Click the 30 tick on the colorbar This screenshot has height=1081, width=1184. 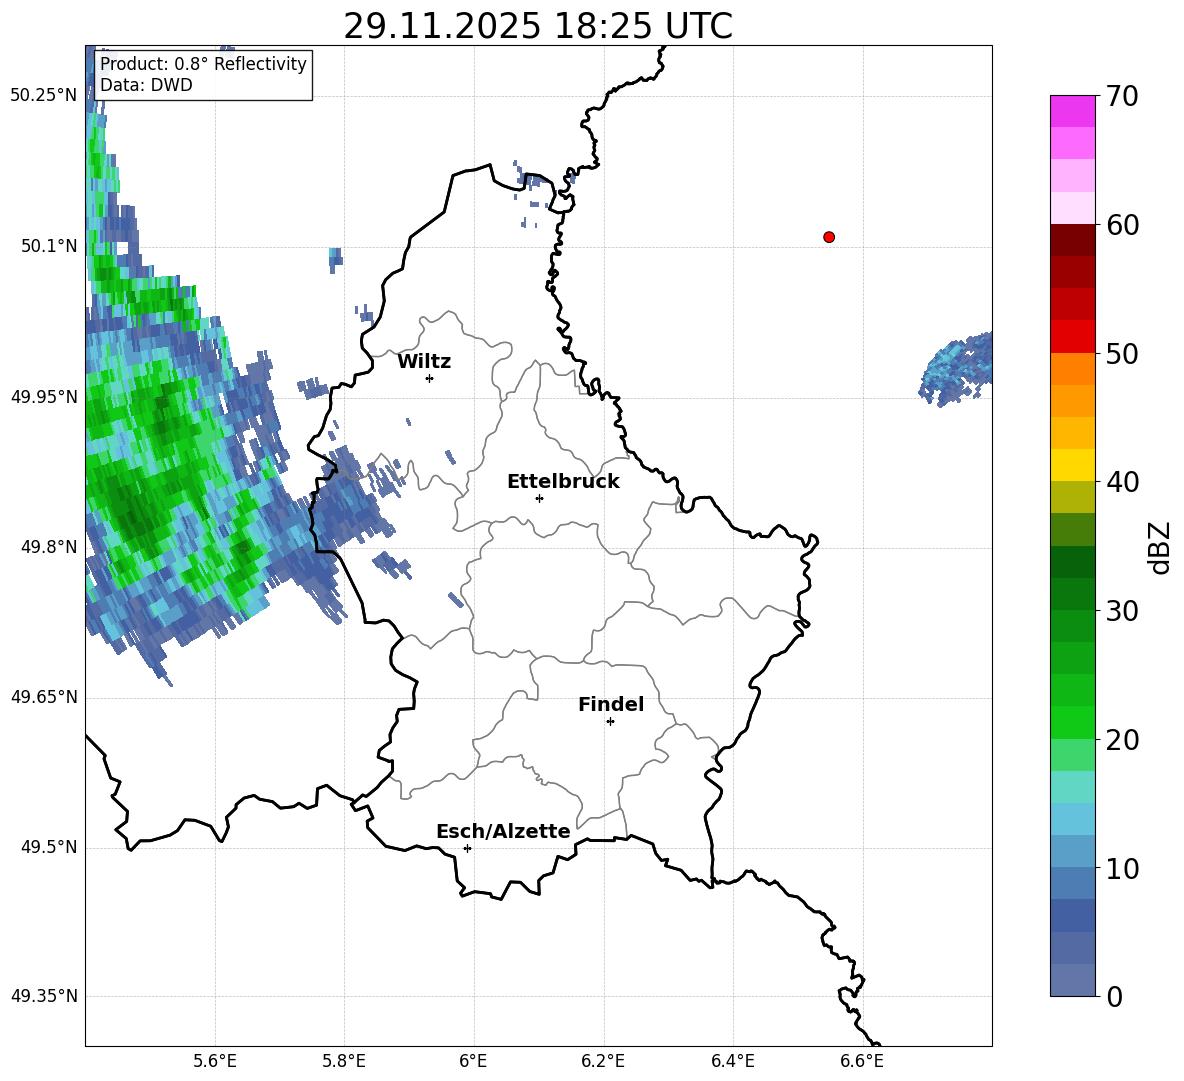click(1122, 611)
